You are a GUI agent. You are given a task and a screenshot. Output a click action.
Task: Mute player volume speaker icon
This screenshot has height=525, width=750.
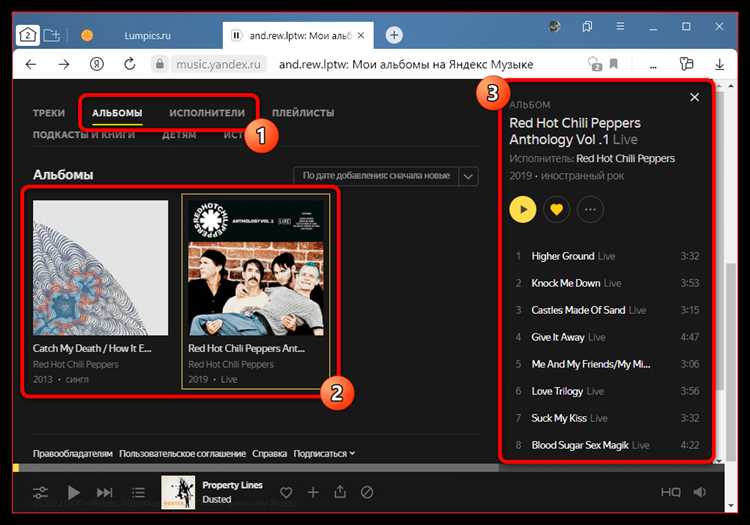pyautogui.click(x=699, y=492)
